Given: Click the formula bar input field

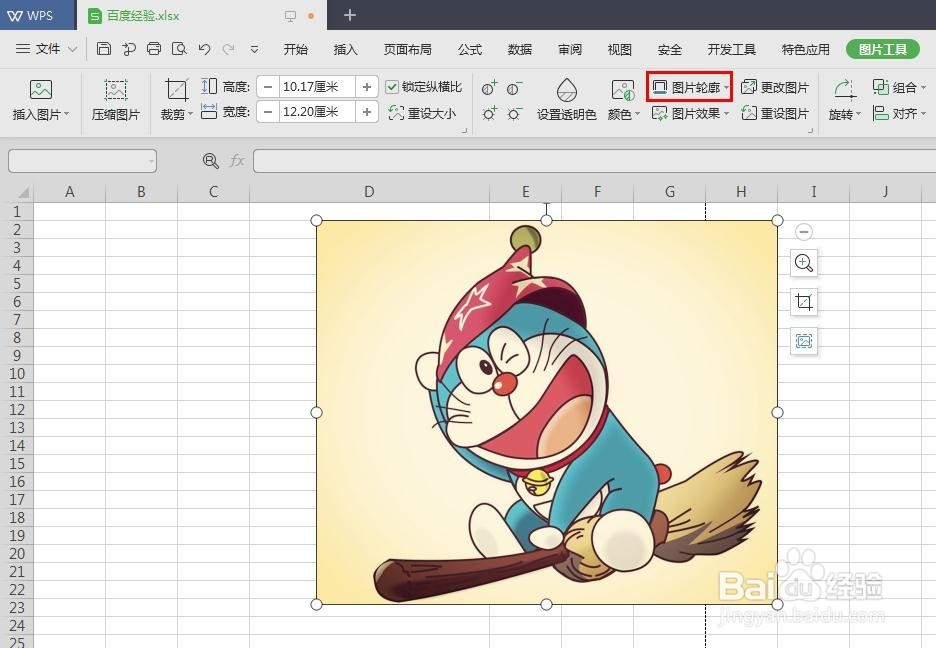Looking at the screenshot, I should (x=594, y=161).
